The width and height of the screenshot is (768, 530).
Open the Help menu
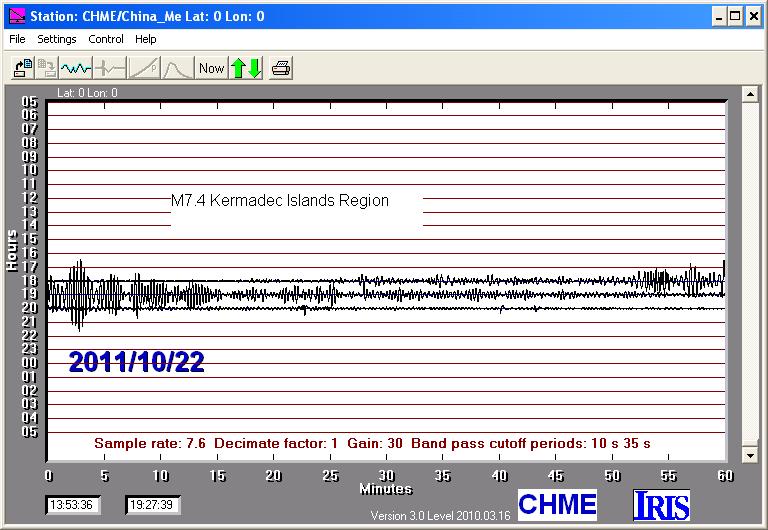click(146, 39)
